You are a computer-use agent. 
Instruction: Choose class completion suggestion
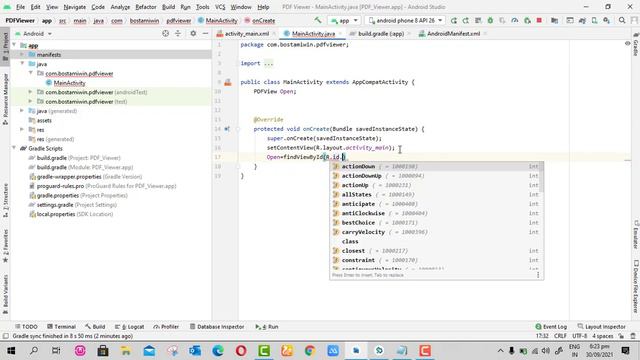[x=436, y=242]
